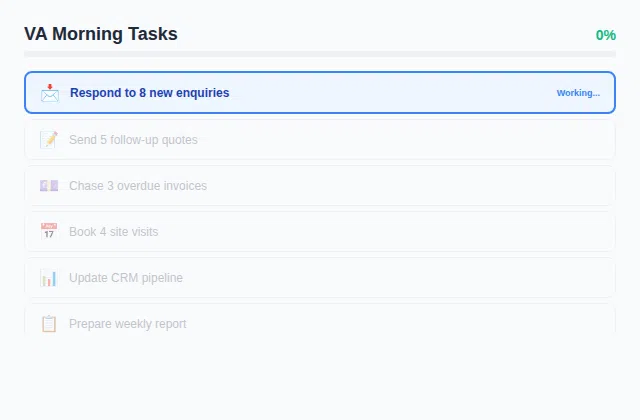Viewport: 640px width, 420px height.
Task: Select the bar chart icon for CRM pipeline
Action: point(49,278)
